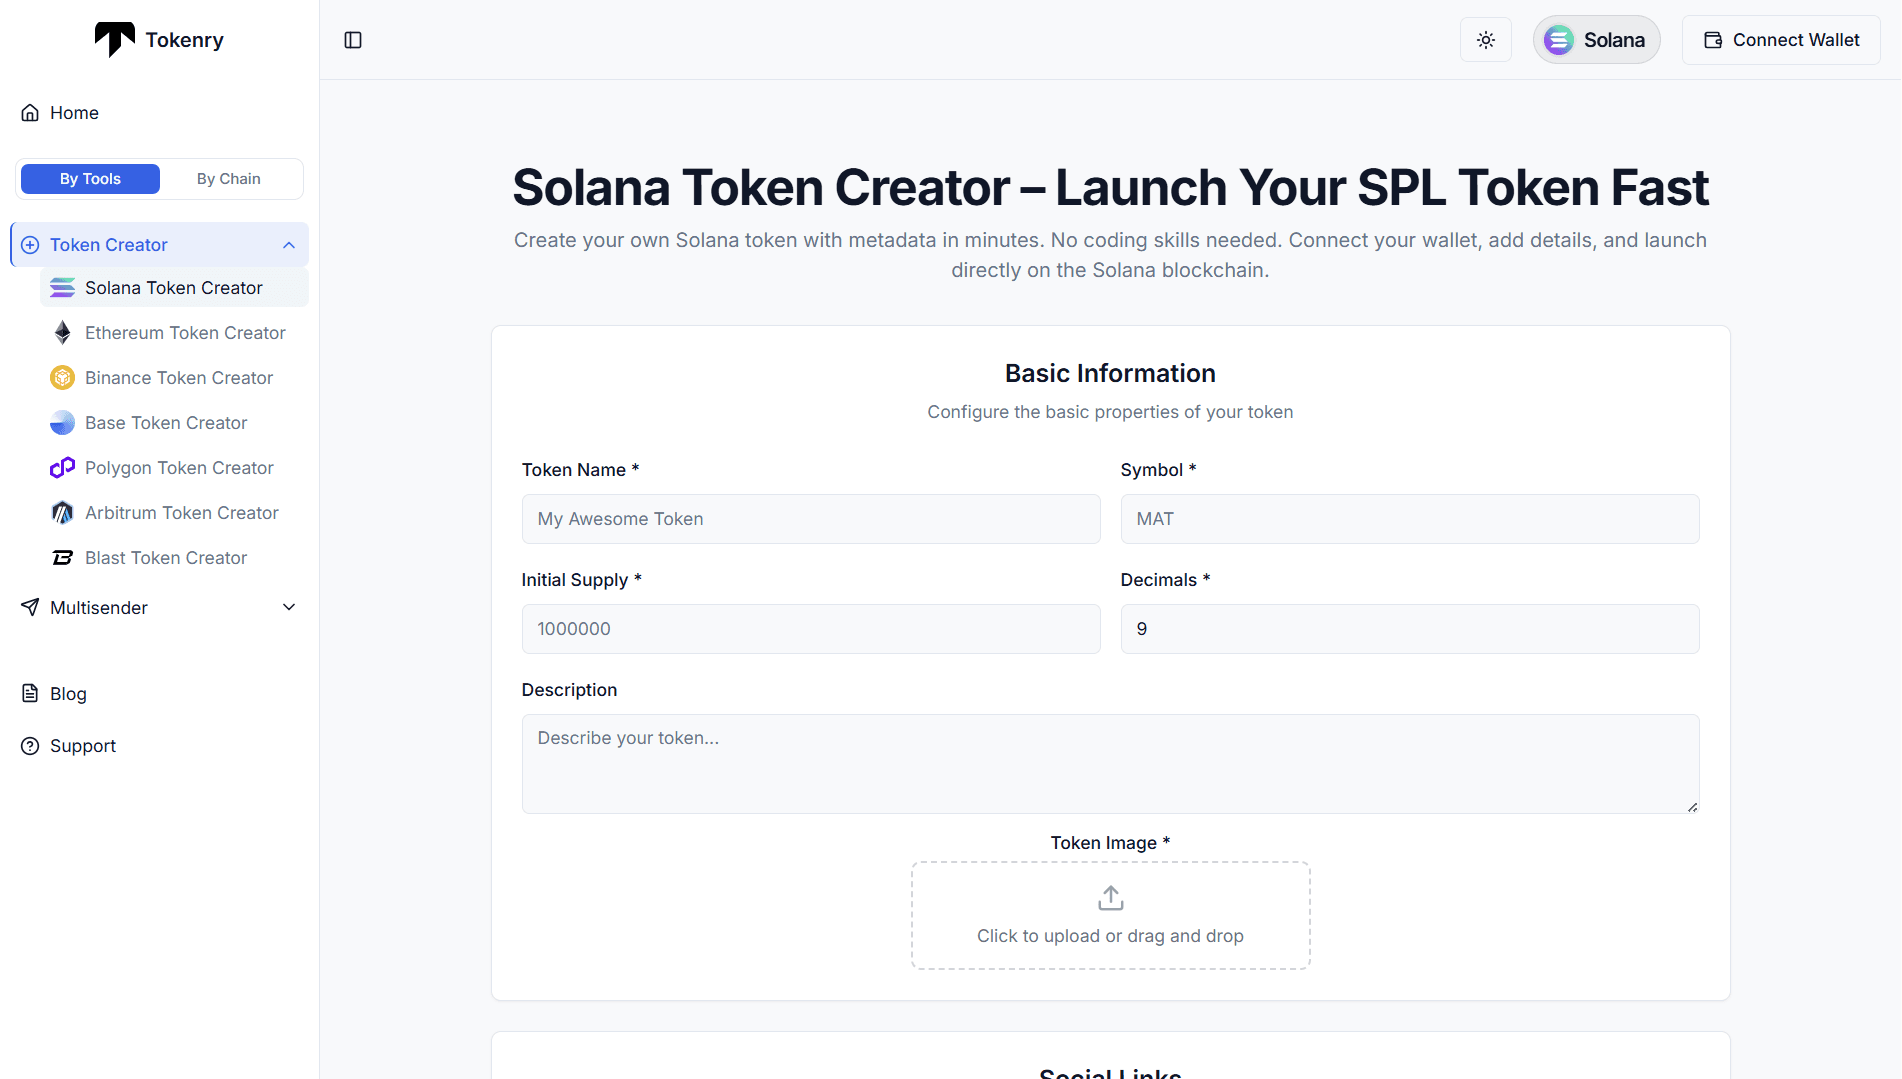Go to the Blog page
This screenshot has width=1902, height=1079.
pyautogui.click(x=67, y=693)
